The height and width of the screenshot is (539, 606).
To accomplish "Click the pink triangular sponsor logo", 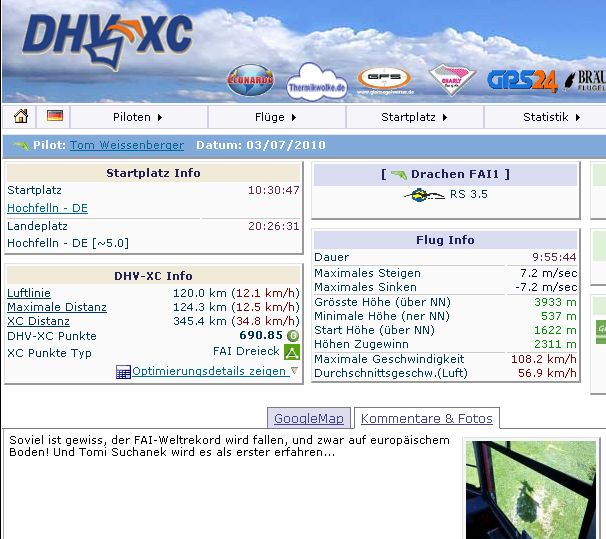I will pos(451,80).
